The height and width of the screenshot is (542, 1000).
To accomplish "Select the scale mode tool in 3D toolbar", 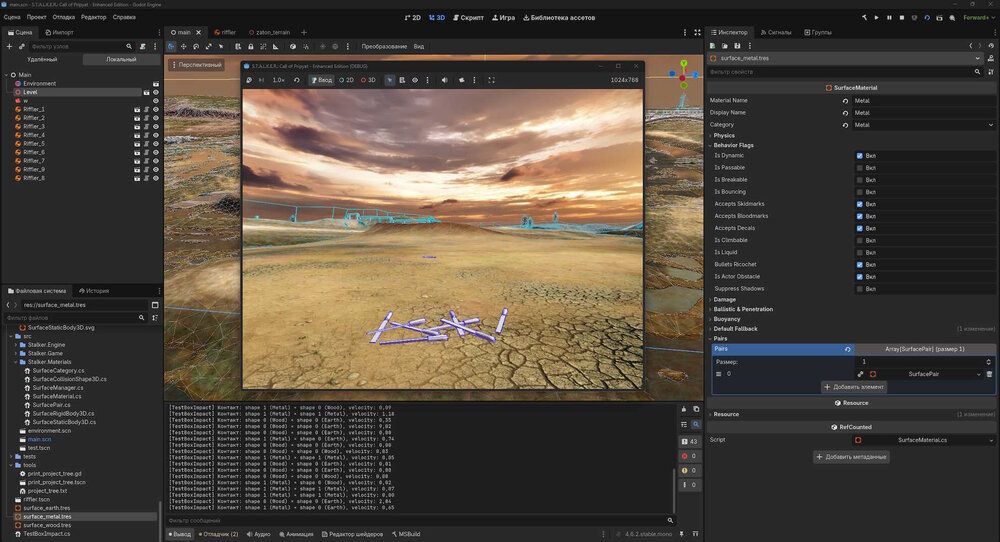I will pos(209,47).
